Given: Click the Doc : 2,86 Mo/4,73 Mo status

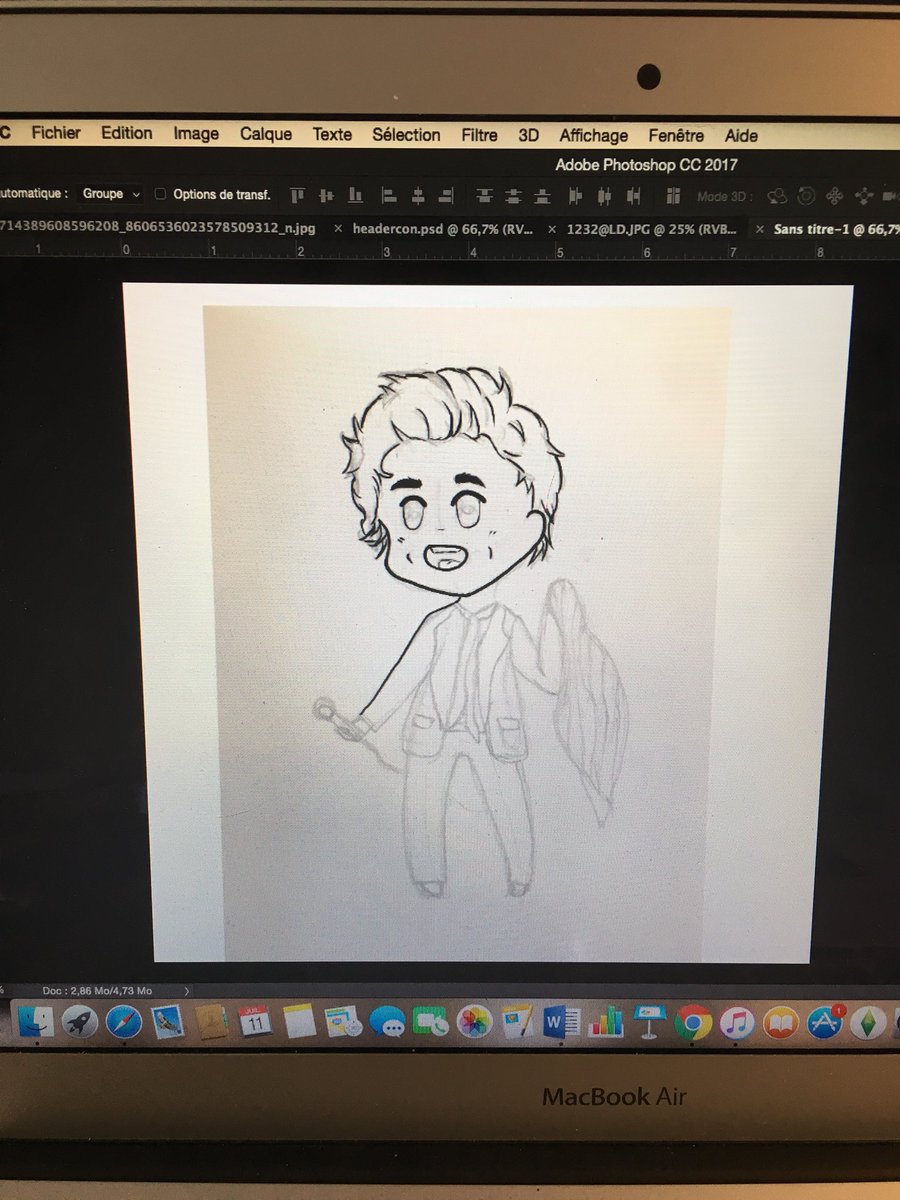Looking at the screenshot, I should 97,990.
